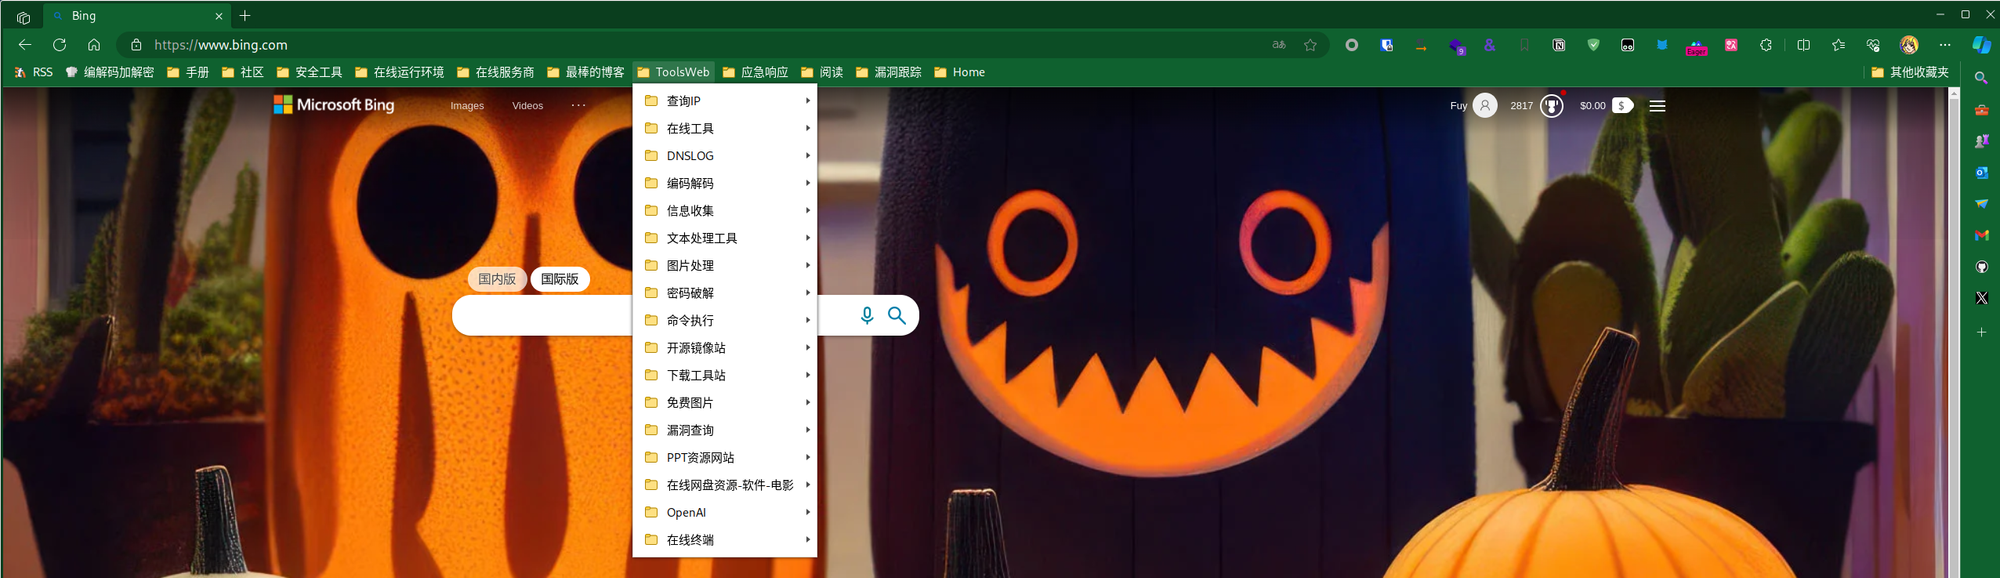Click the Bing voice search microphone
2000x578 pixels.
pos(867,316)
